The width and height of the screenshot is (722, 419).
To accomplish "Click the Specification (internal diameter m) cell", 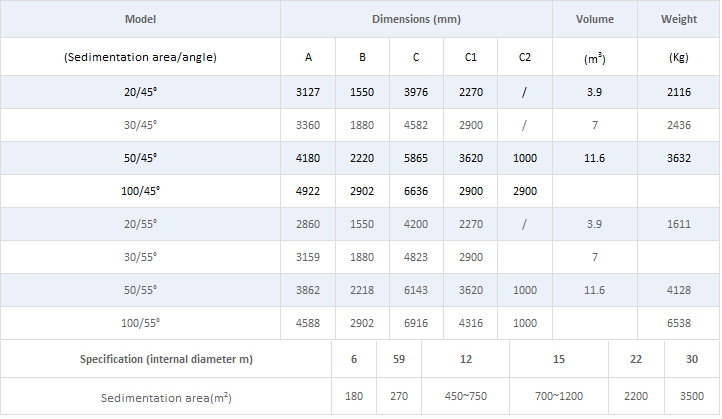I will click(x=166, y=359).
